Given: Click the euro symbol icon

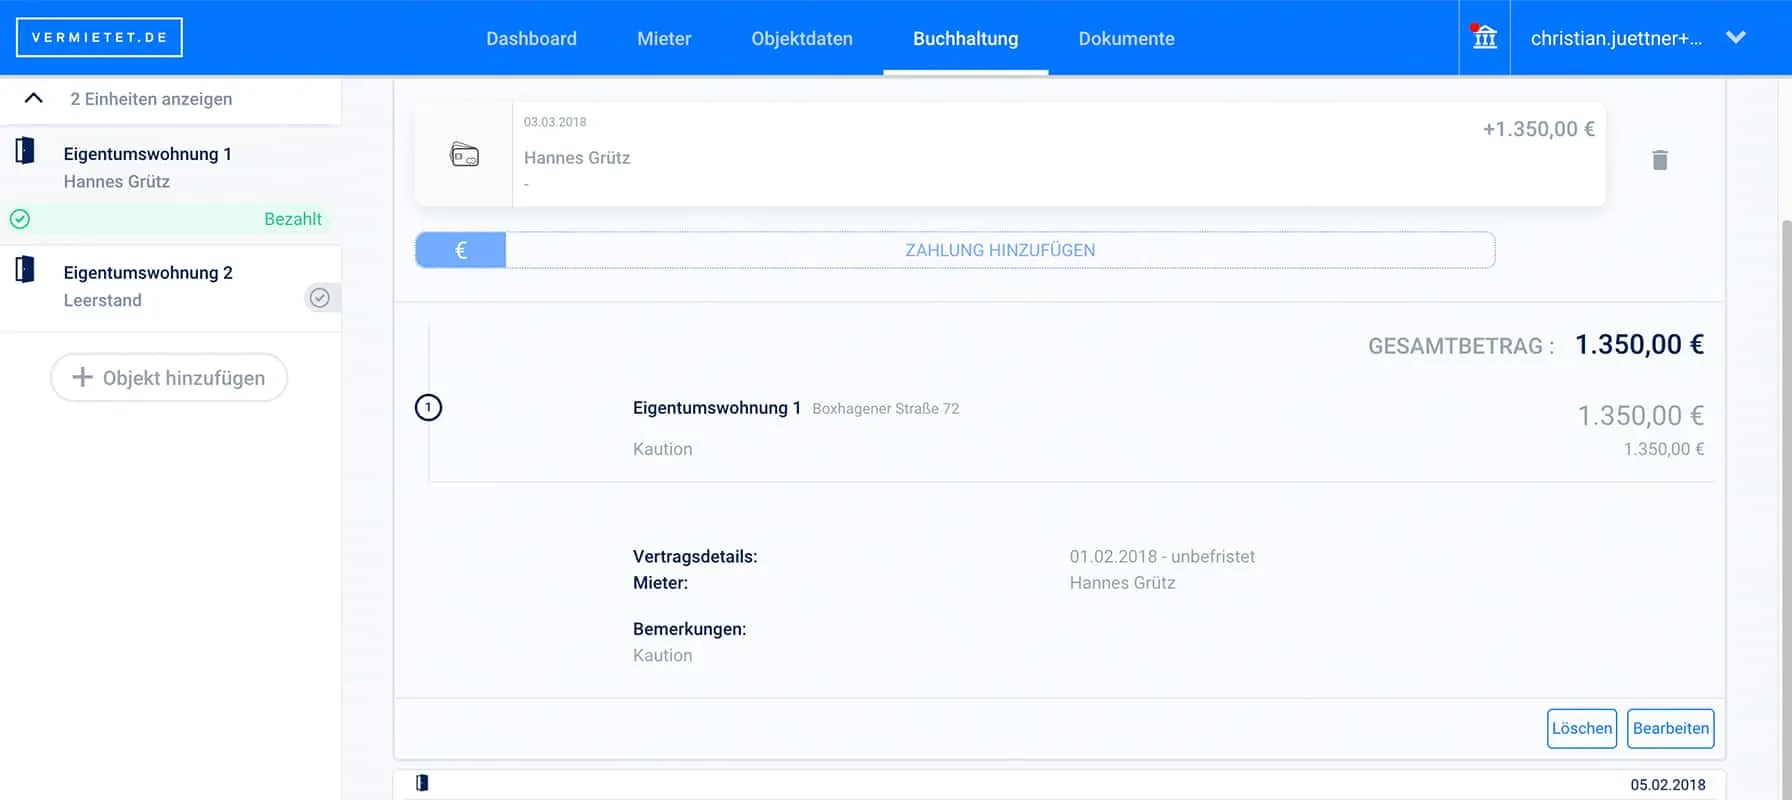Looking at the screenshot, I should [461, 250].
